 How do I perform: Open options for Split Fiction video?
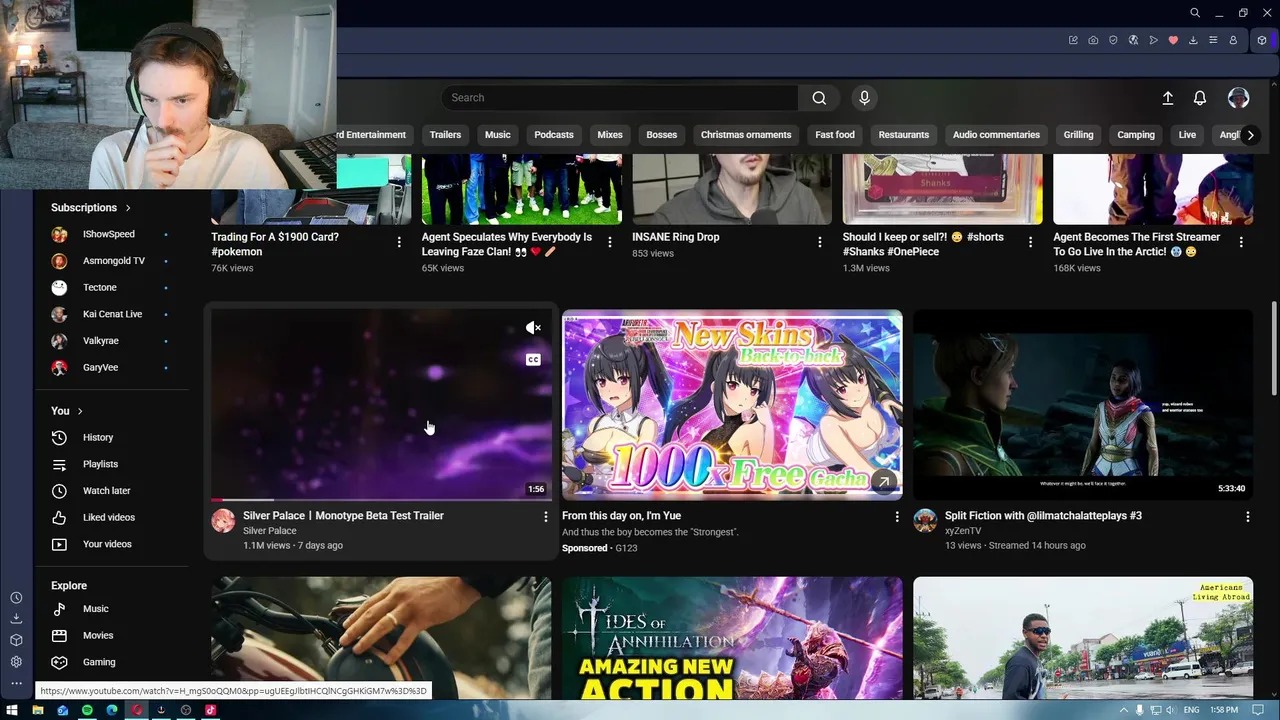click(x=1247, y=517)
